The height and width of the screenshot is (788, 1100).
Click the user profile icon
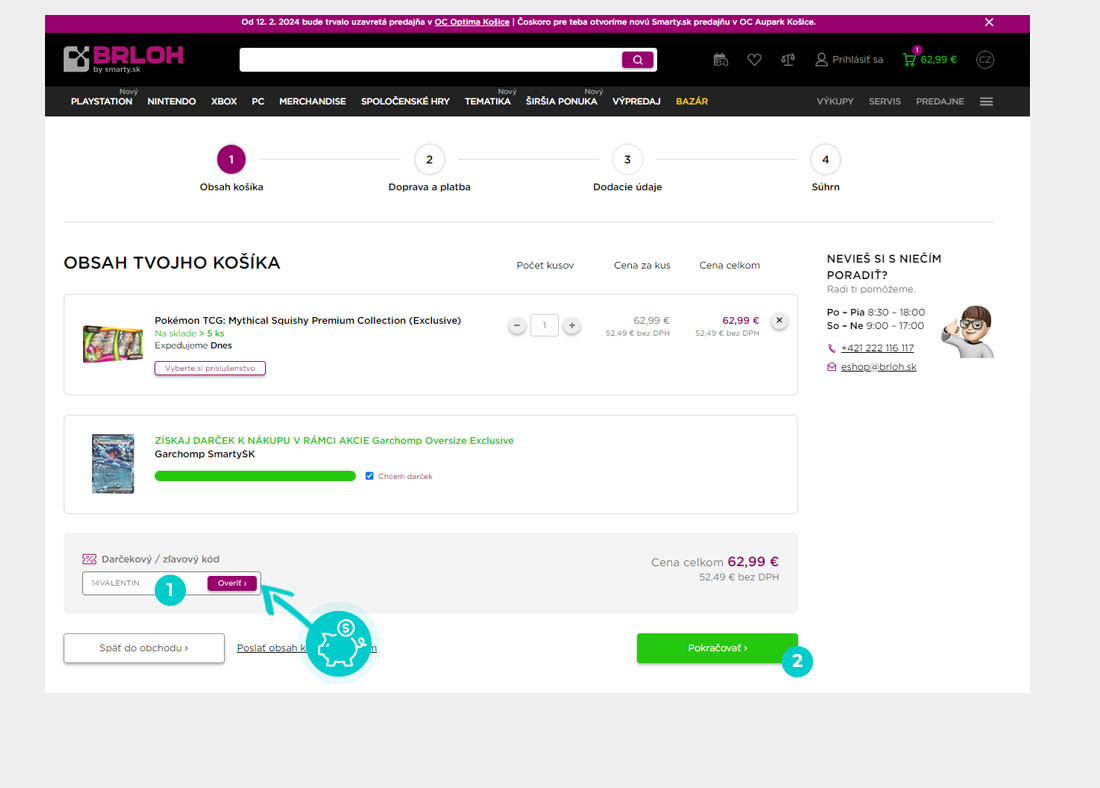click(x=821, y=60)
